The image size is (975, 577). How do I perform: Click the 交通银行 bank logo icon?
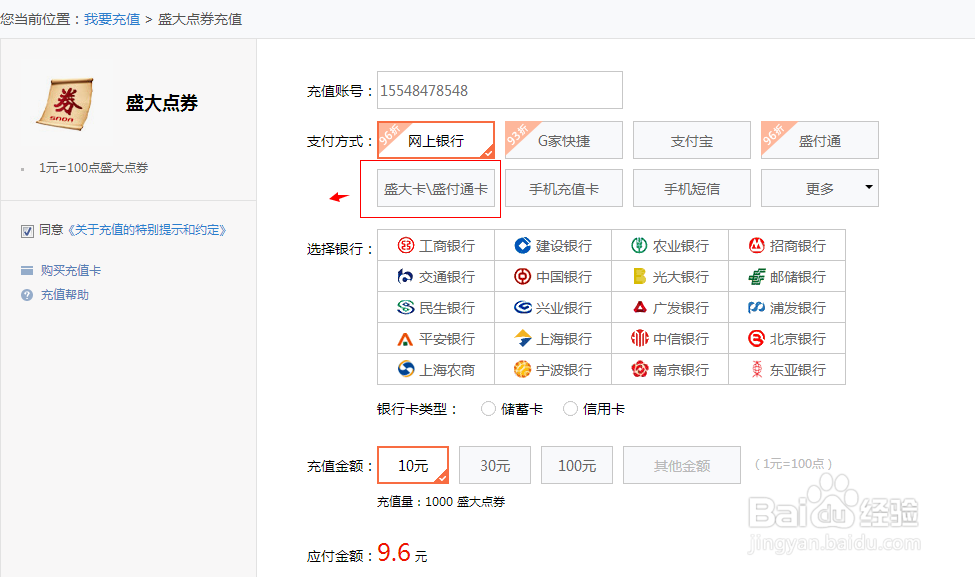point(405,277)
